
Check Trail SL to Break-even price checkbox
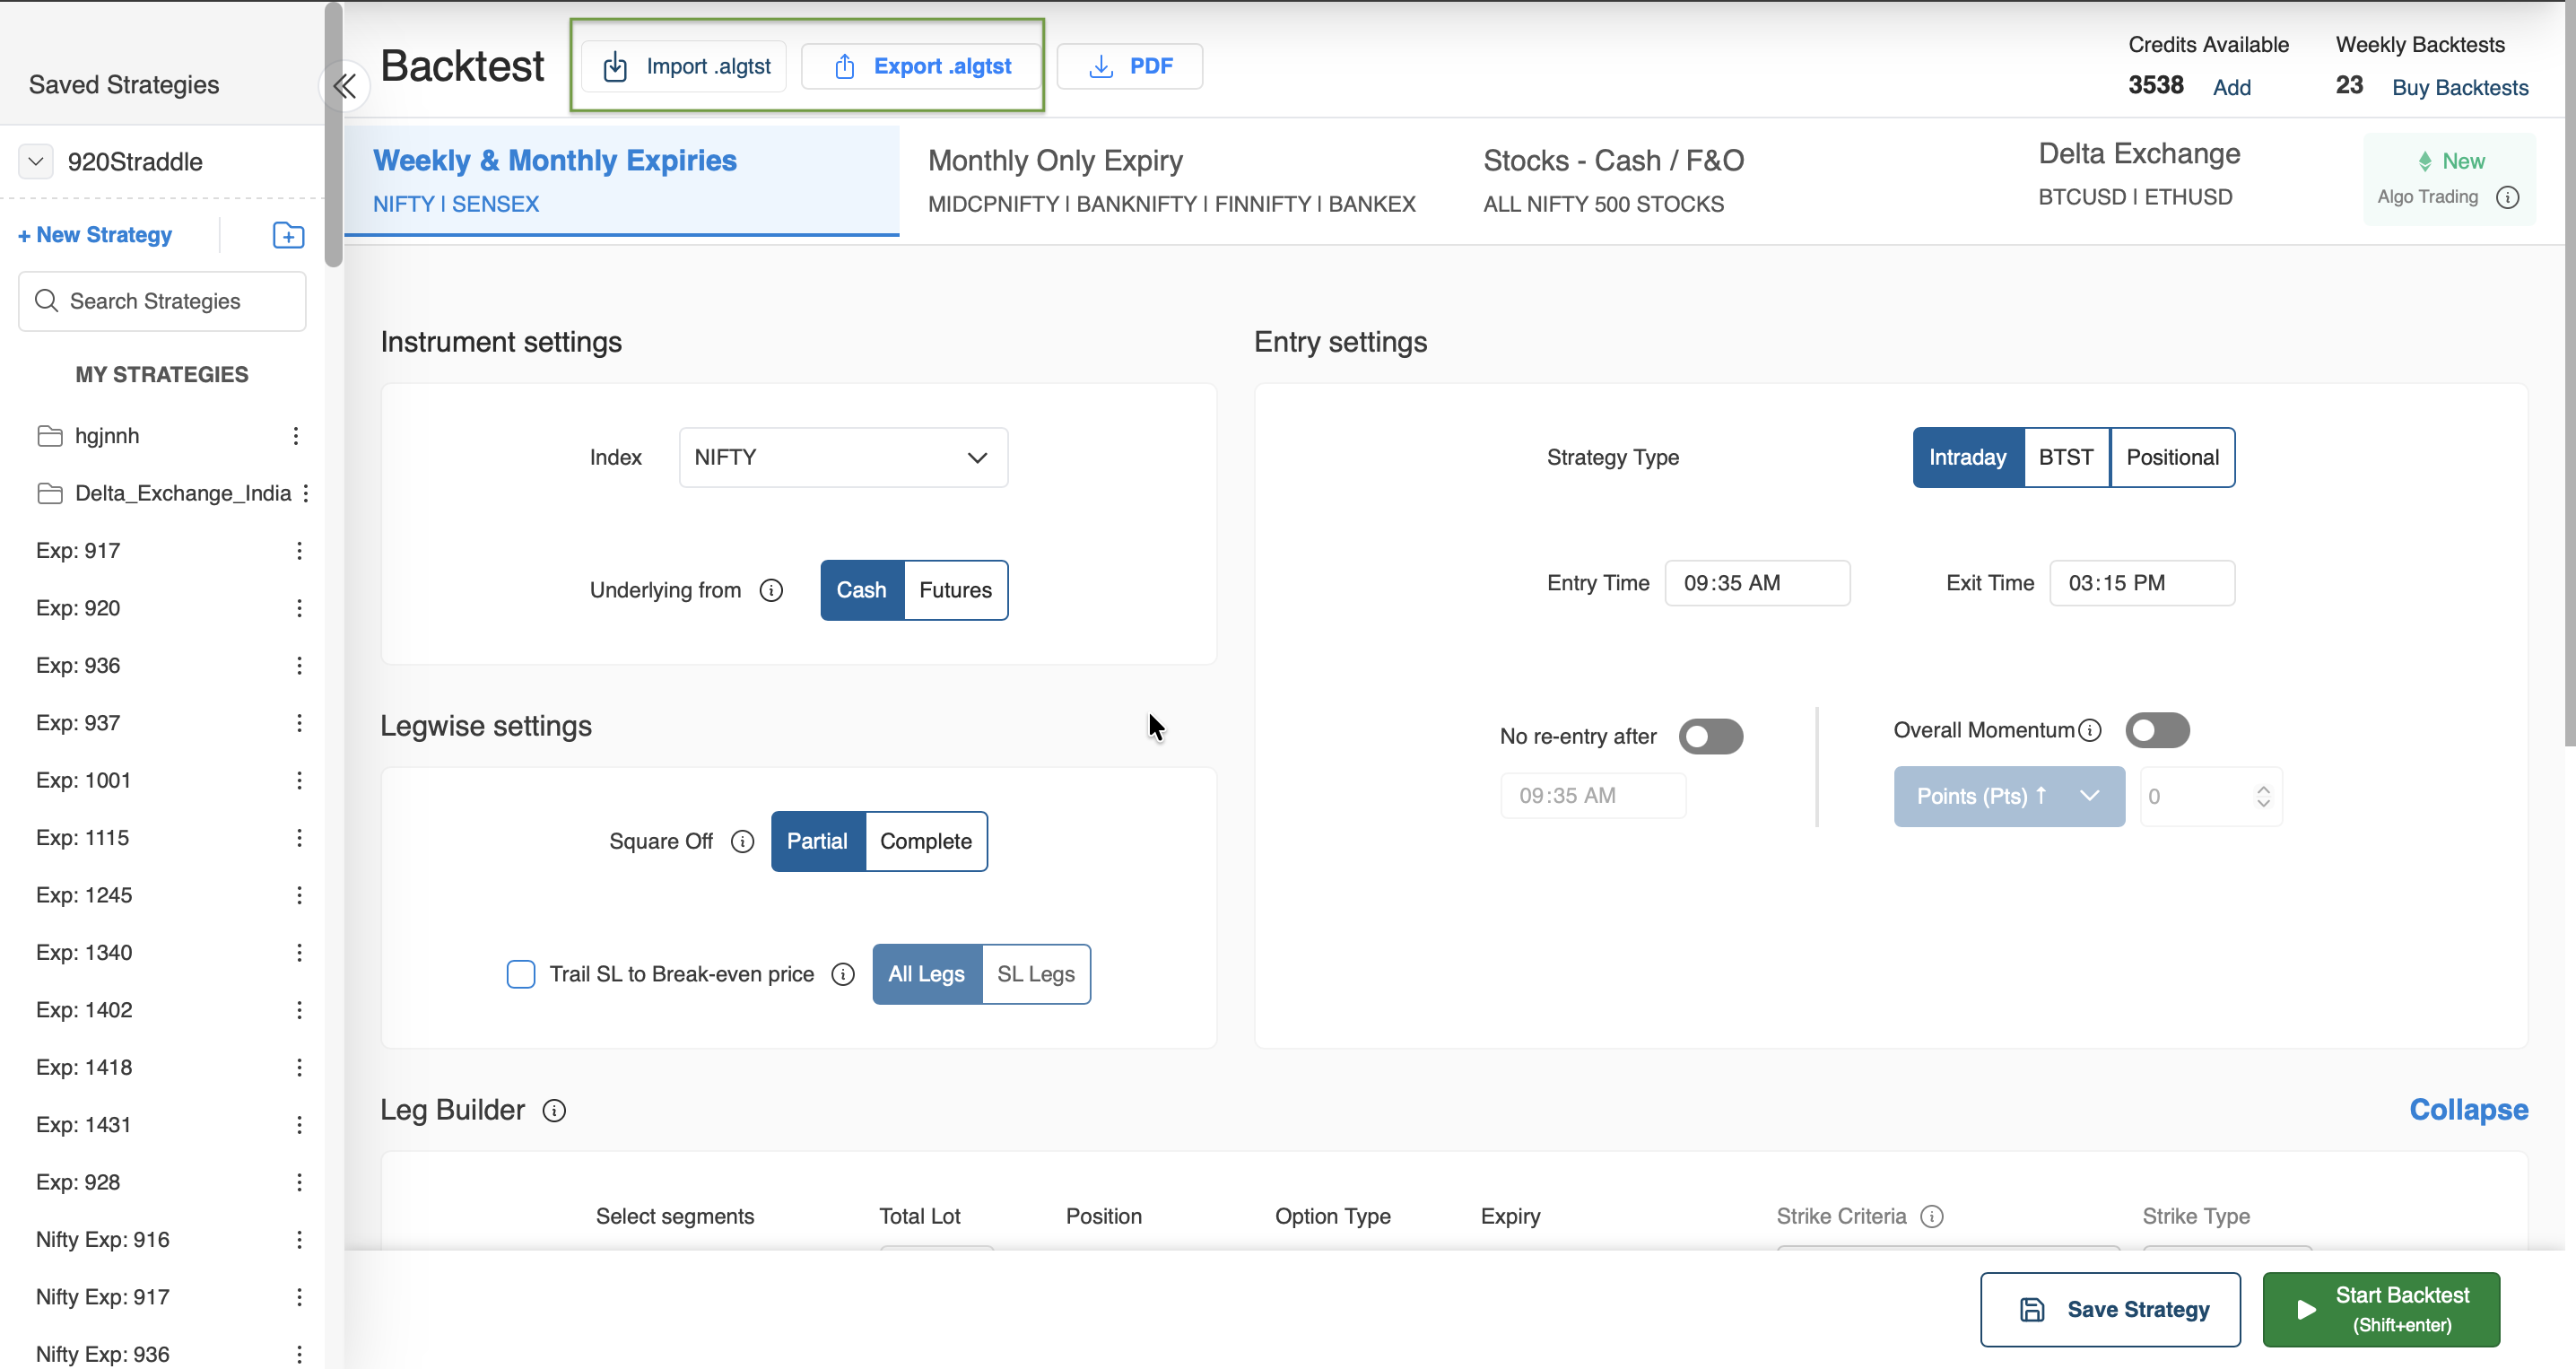pos(521,974)
